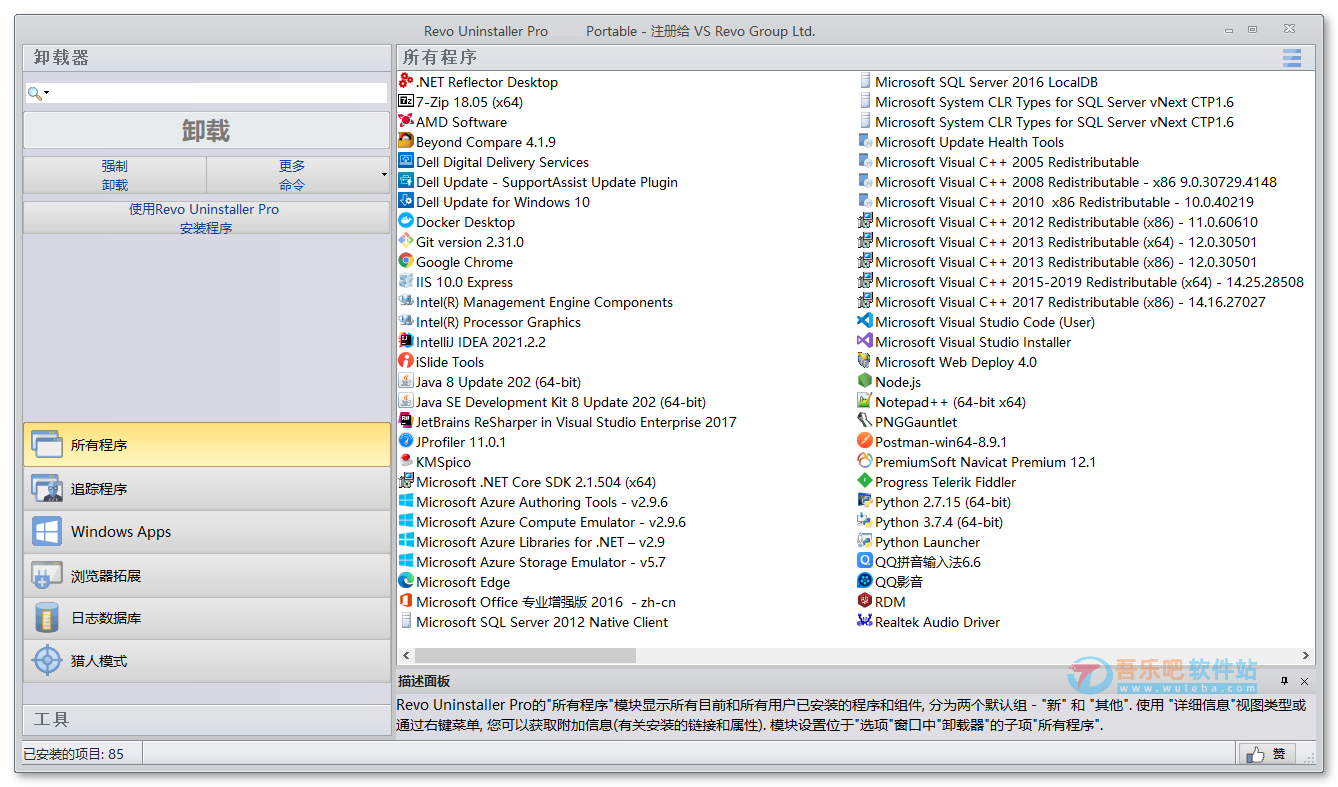Click inside the program search field
1338x787 pixels.
[x=217, y=93]
